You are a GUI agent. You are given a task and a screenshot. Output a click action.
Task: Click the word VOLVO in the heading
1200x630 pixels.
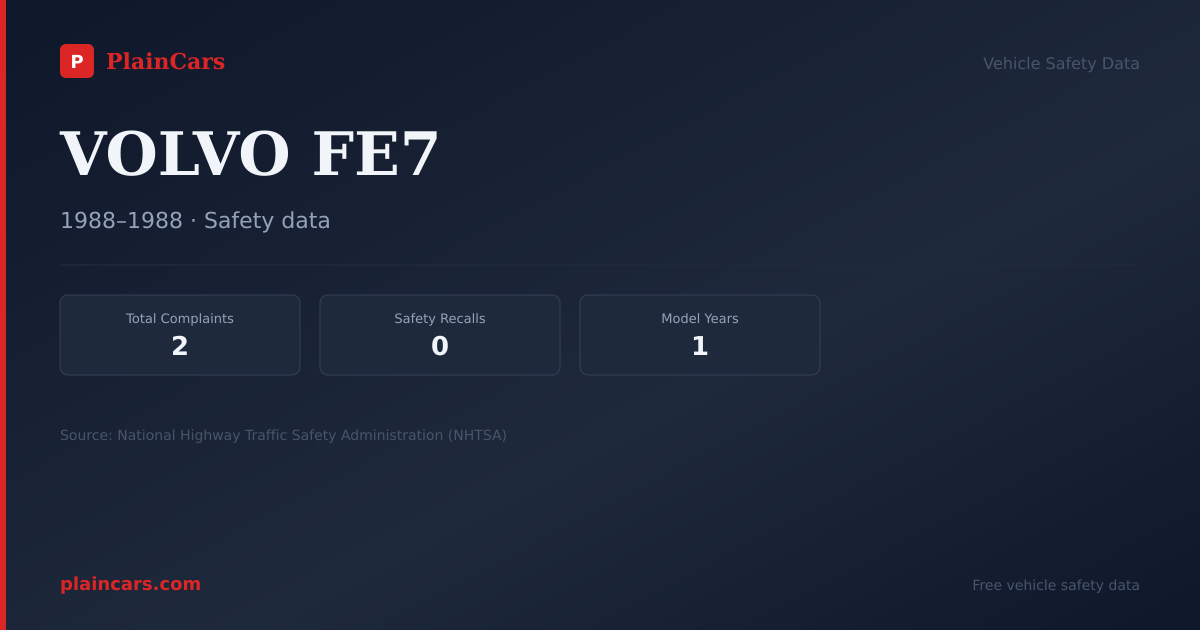tap(175, 154)
